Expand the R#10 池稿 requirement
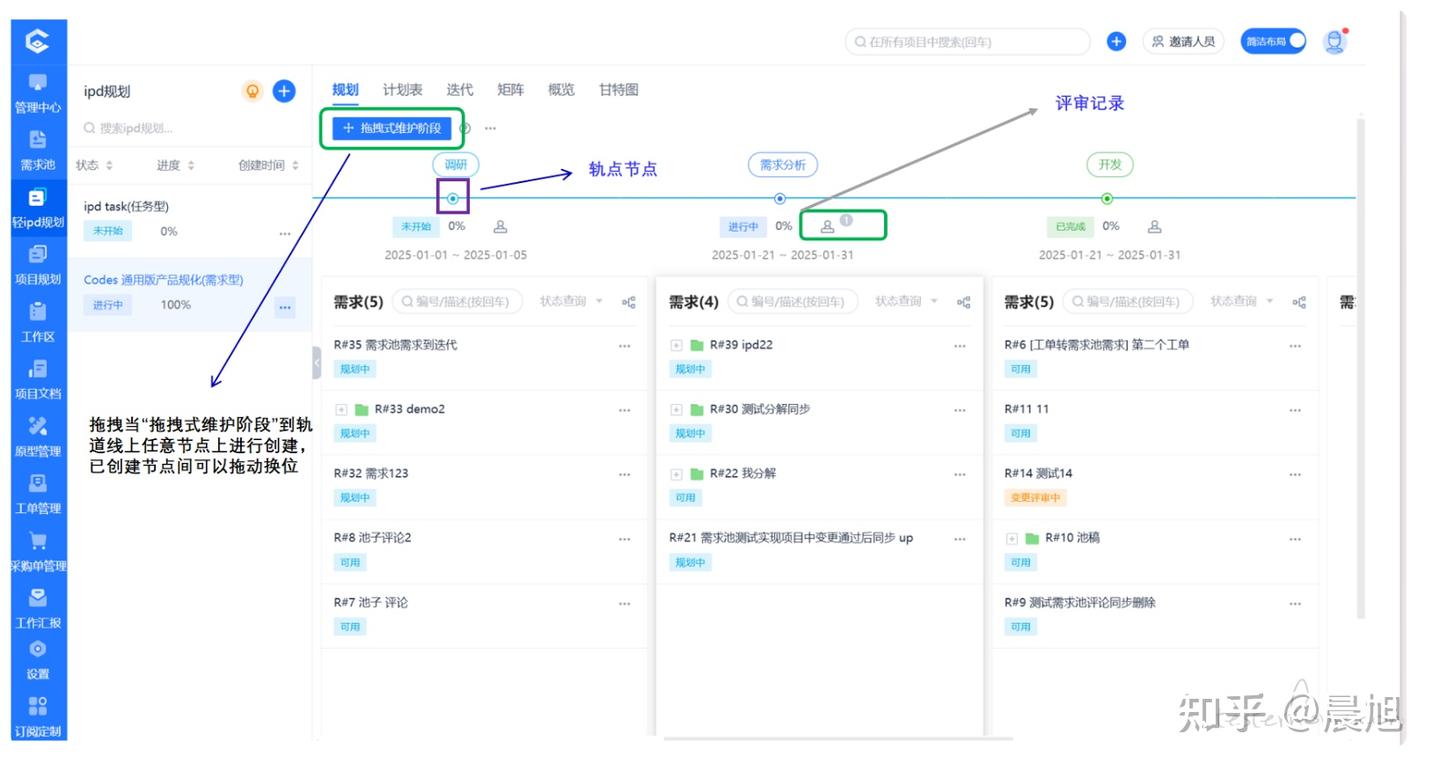The width and height of the screenshot is (1440, 771). (1011, 539)
